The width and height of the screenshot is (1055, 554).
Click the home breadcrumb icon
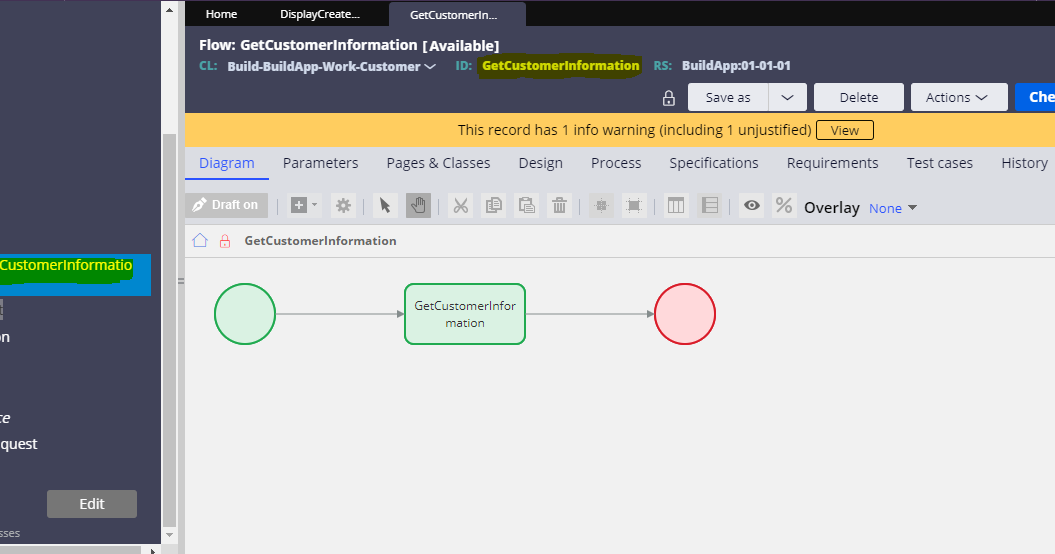point(200,240)
